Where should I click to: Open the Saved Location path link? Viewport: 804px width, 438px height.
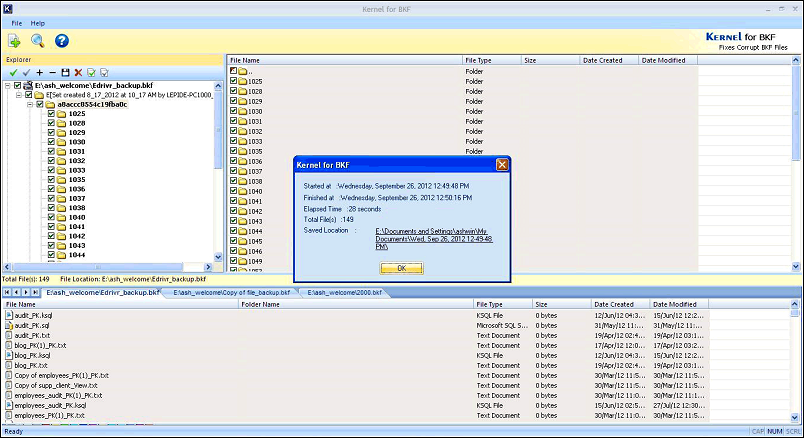434,239
